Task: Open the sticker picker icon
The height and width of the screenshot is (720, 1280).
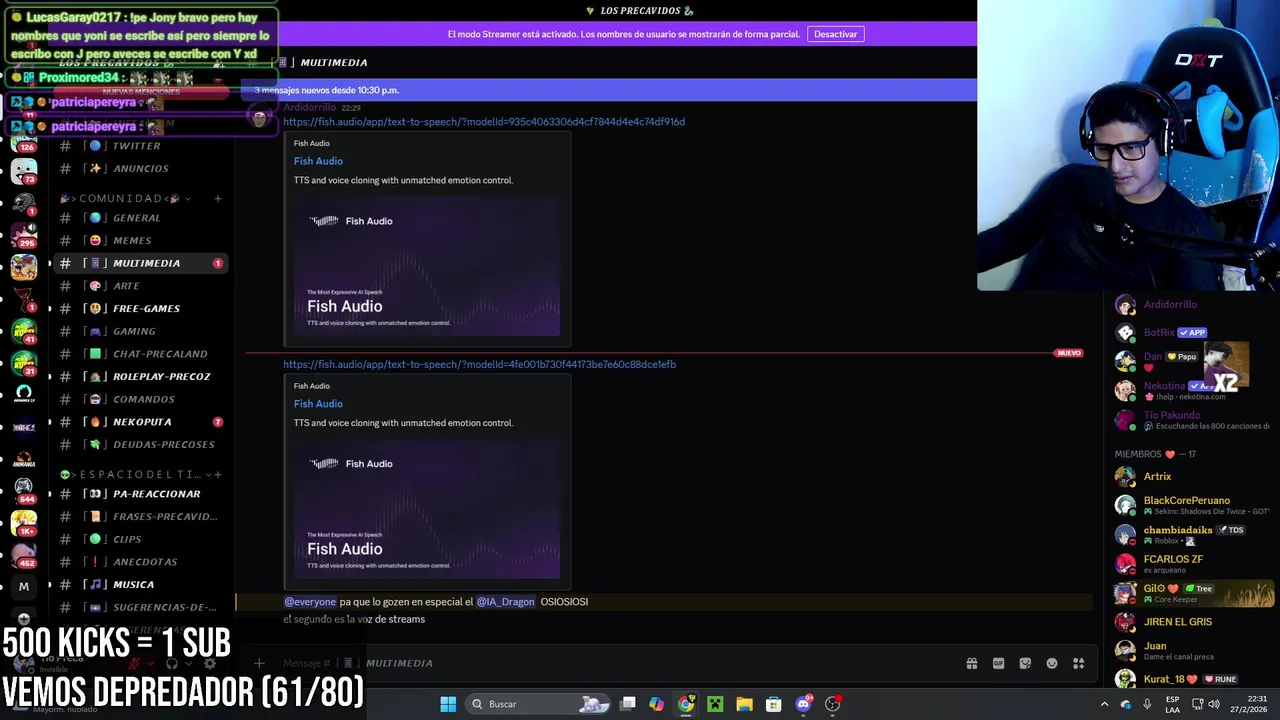Action: click(x=1025, y=663)
